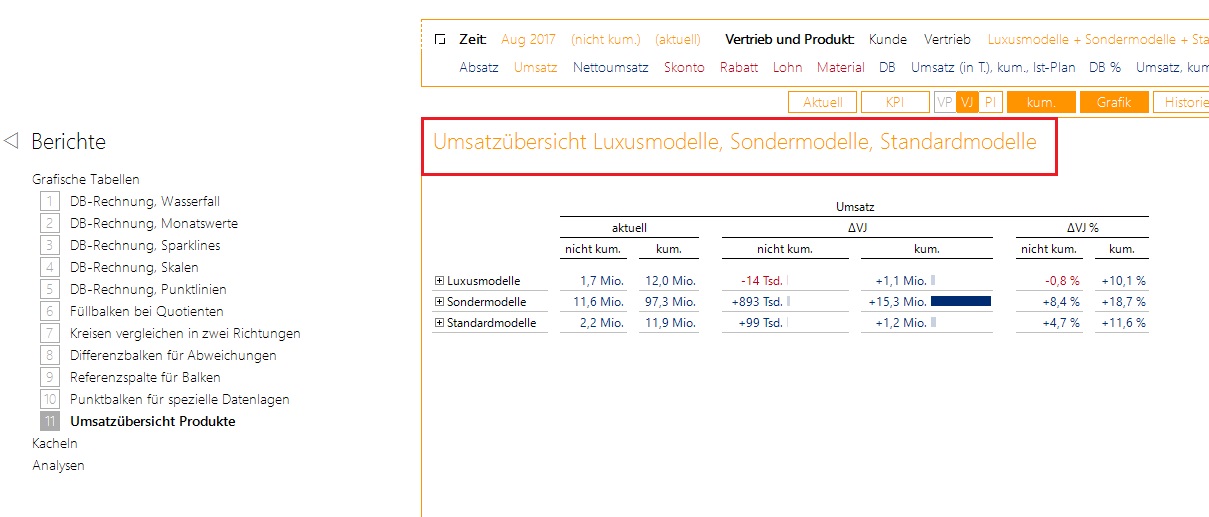
Task: Open the Analysen section
Action: (58, 466)
